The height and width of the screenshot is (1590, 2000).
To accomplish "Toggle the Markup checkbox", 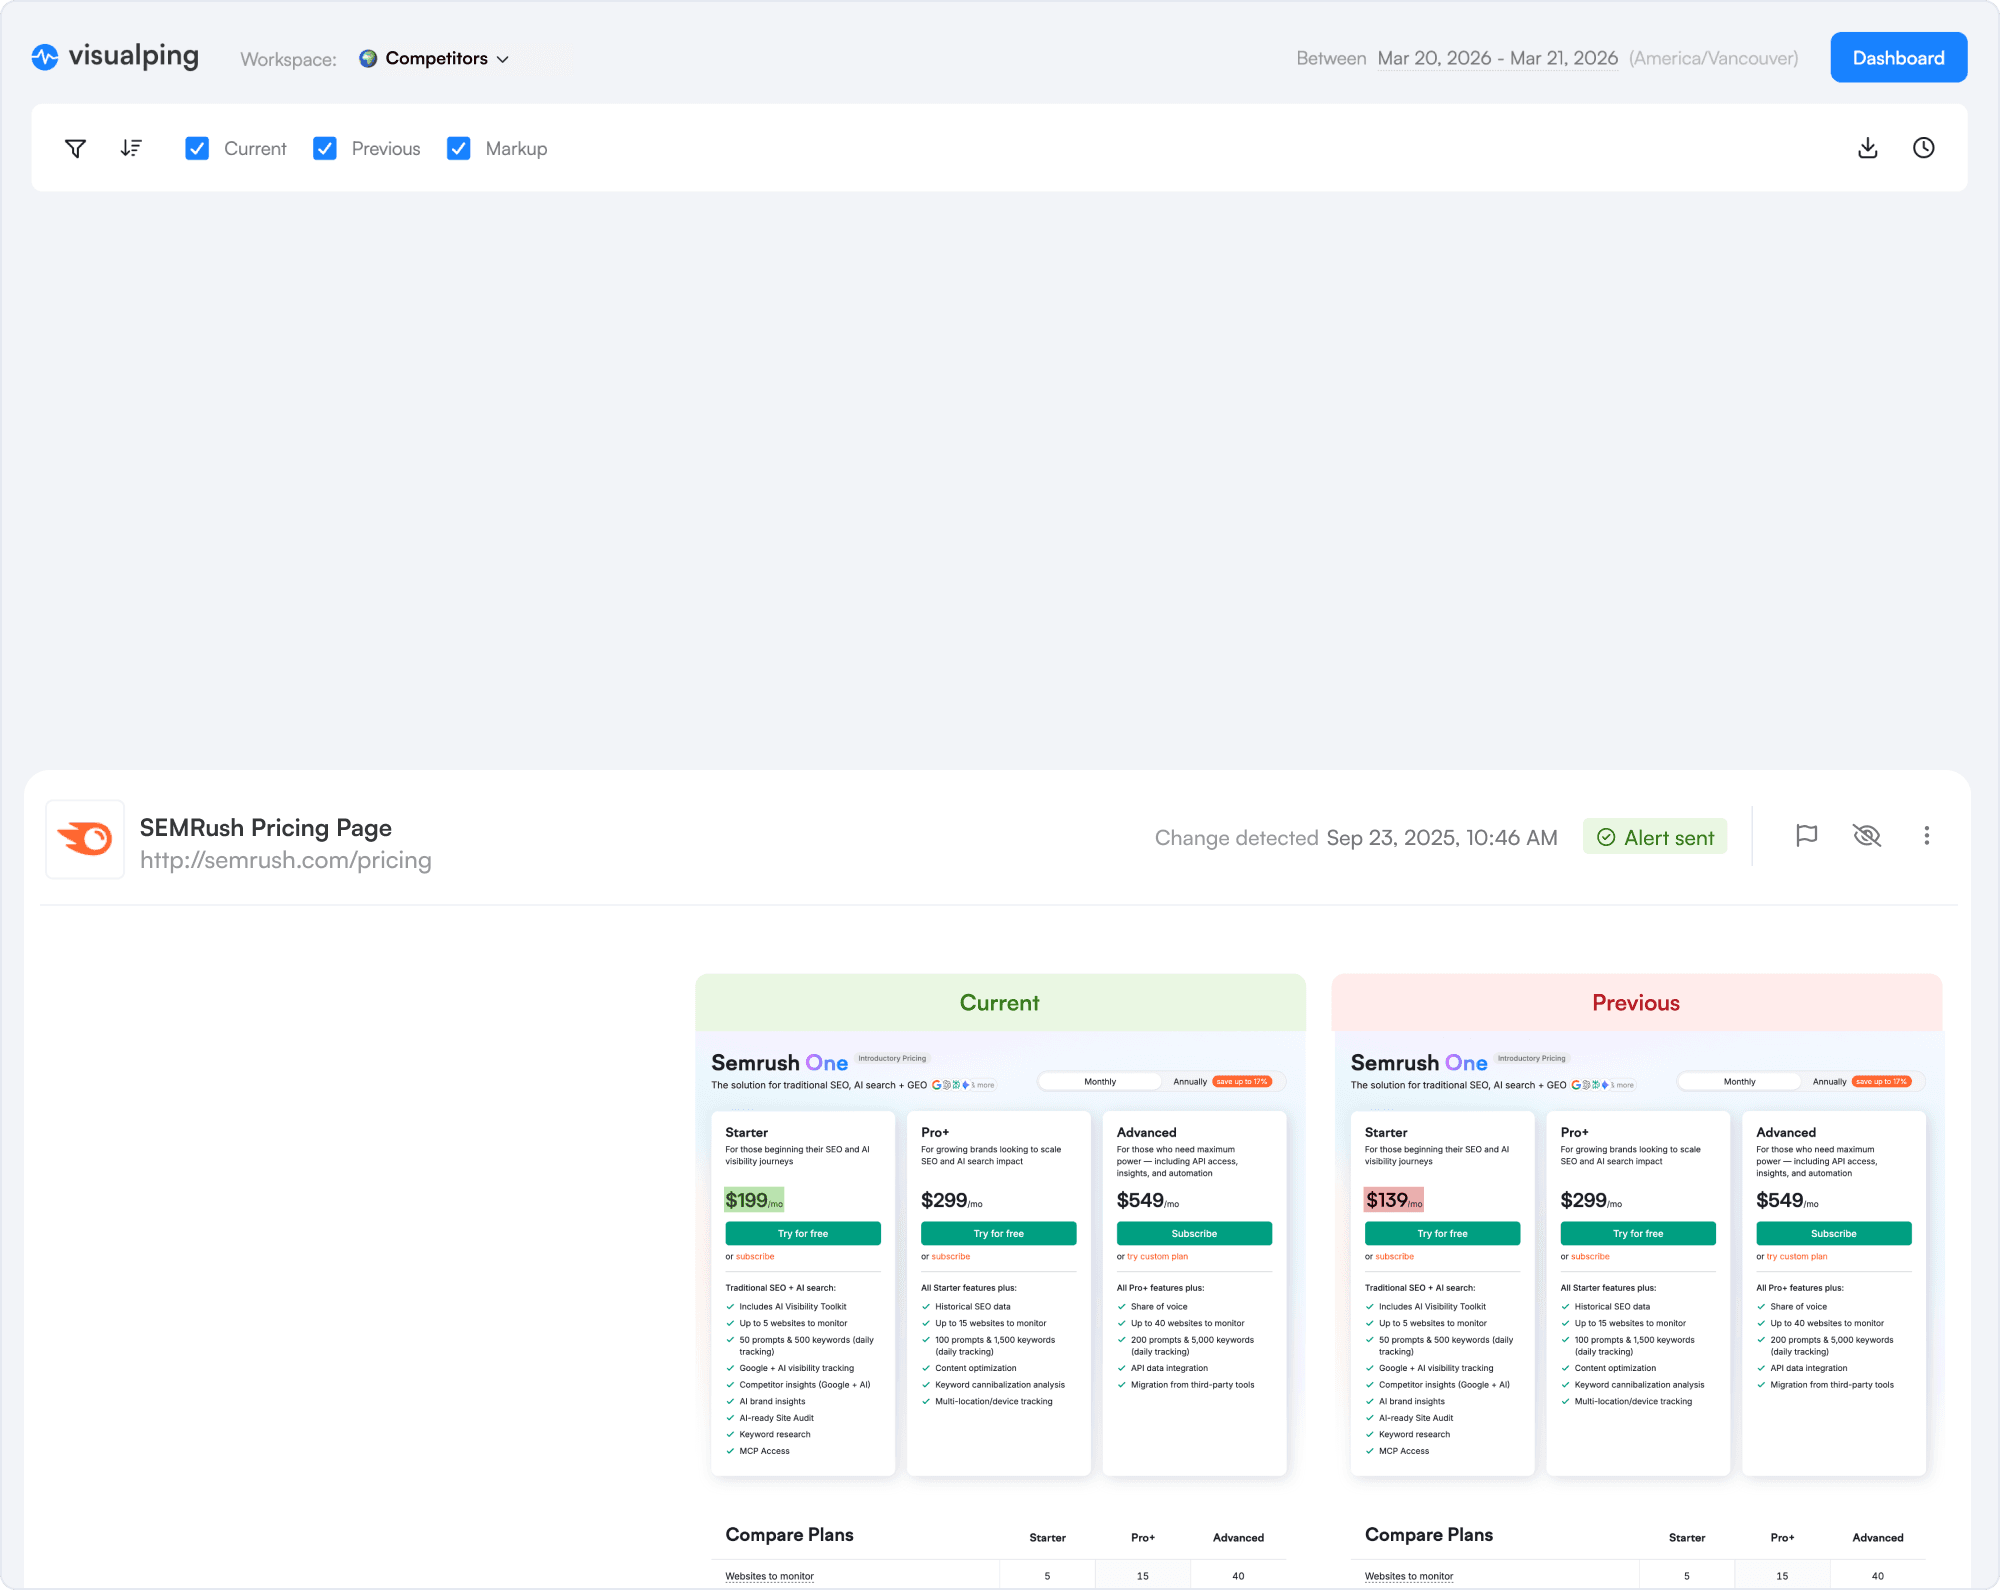I will pyautogui.click(x=458, y=148).
